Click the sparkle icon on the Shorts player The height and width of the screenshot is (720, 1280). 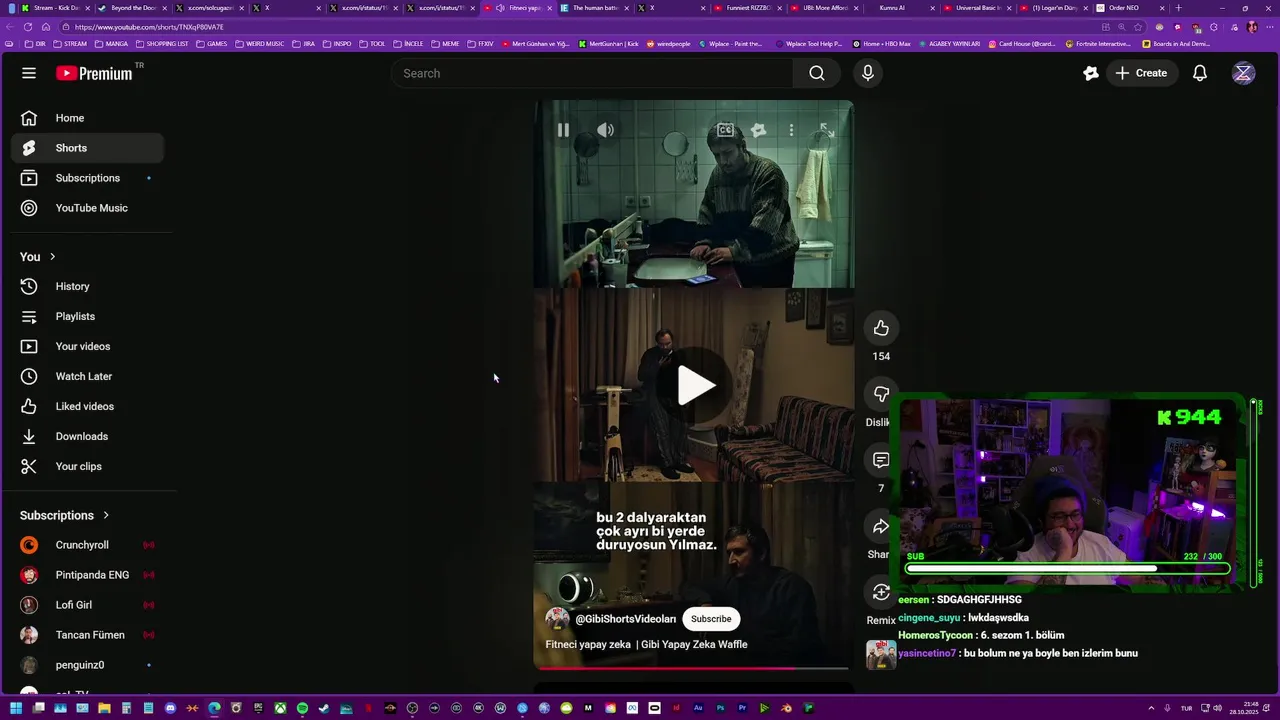coord(758,130)
